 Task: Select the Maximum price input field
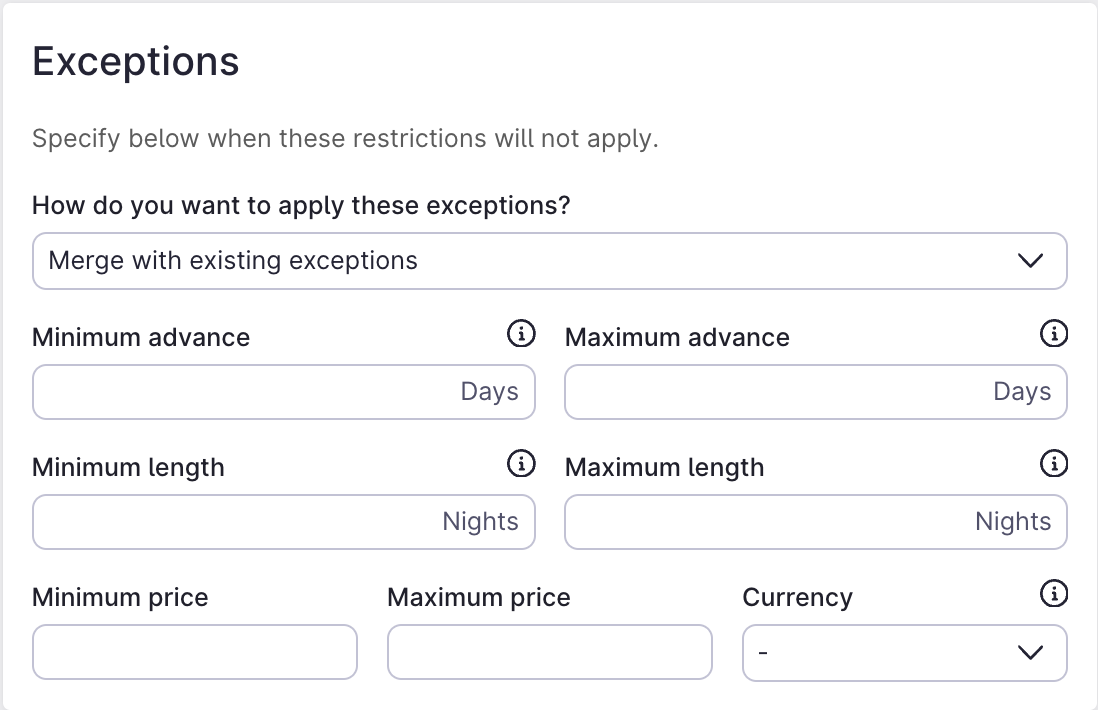point(549,652)
